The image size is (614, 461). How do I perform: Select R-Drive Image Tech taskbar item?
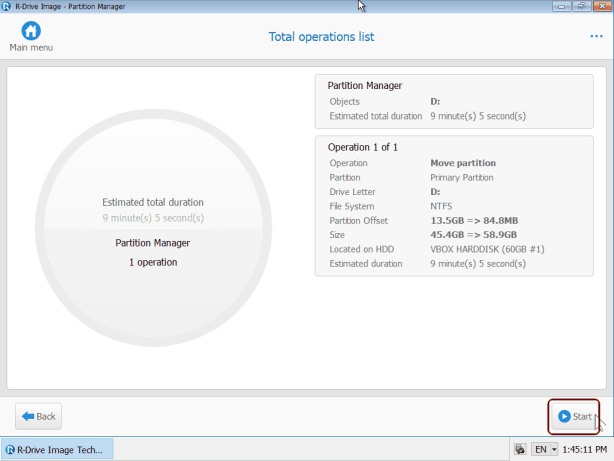coord(57,450)
